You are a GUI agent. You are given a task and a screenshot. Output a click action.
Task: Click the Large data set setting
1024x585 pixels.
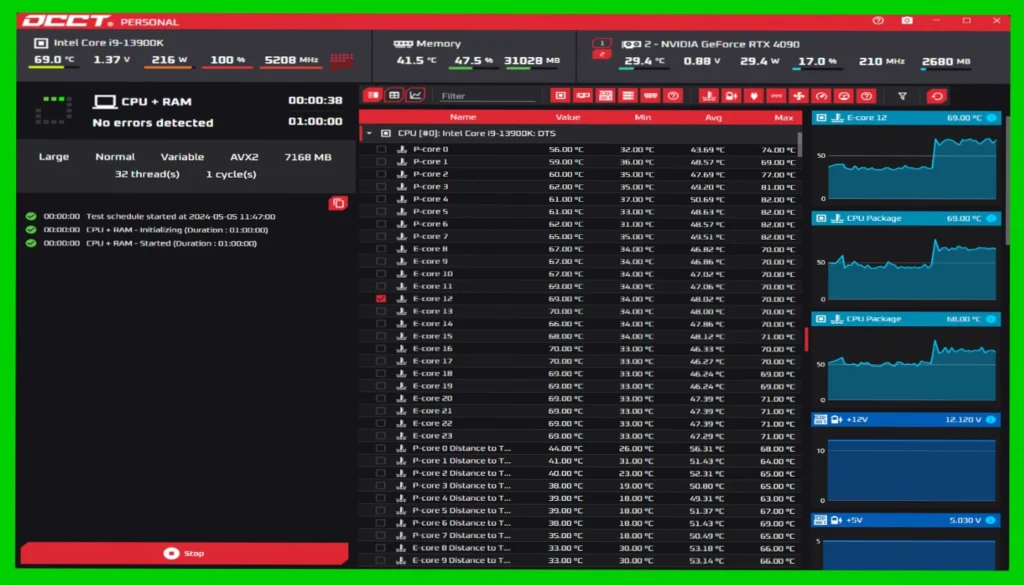point(54,157)
